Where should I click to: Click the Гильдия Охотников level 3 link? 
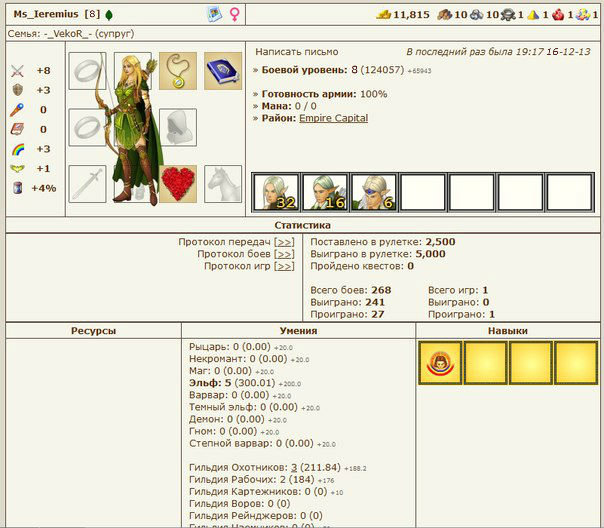click(294, 467)
